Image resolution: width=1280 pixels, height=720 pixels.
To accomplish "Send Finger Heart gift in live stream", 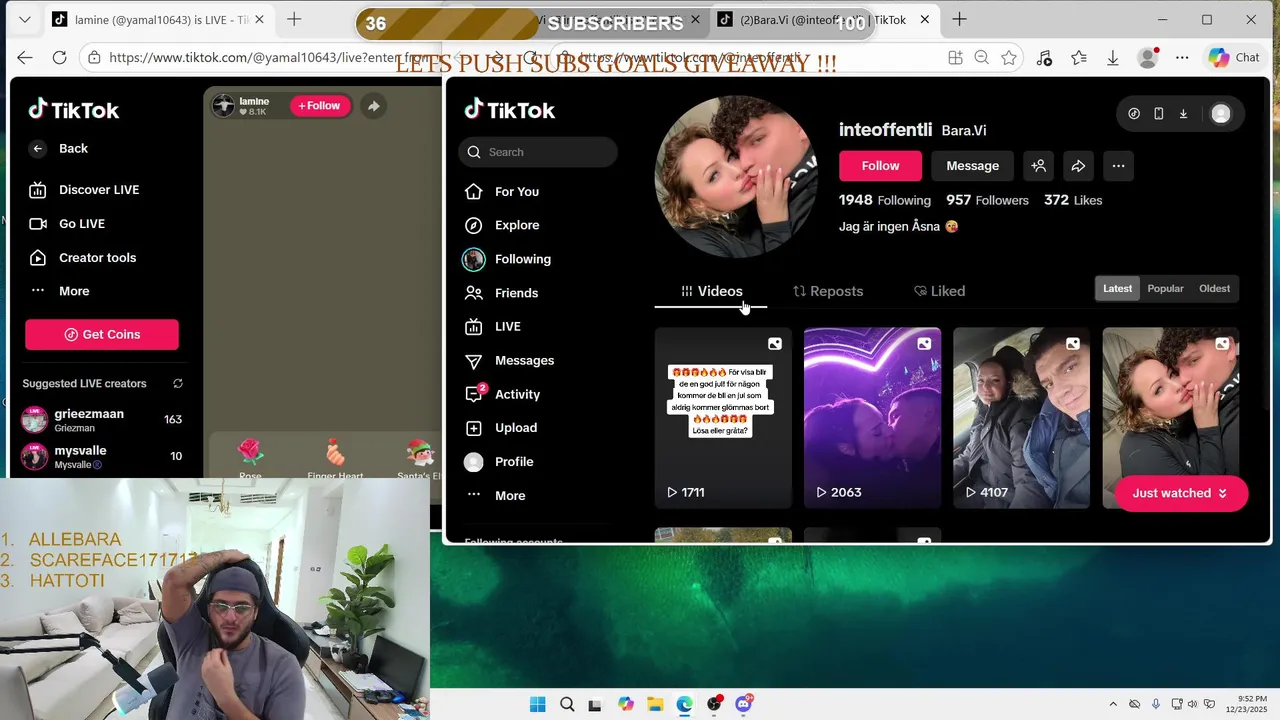I will [x=335, y=458].
